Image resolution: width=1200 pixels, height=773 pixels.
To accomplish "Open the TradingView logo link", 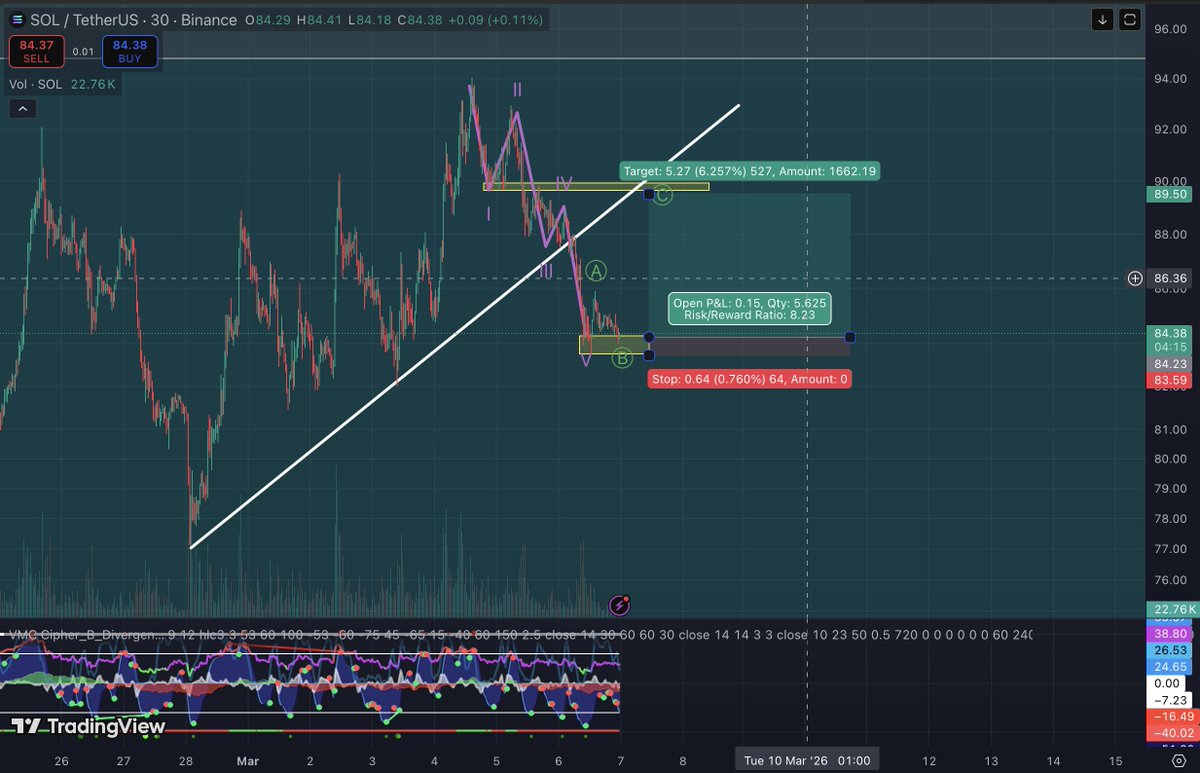I will (x=88, y=727).
